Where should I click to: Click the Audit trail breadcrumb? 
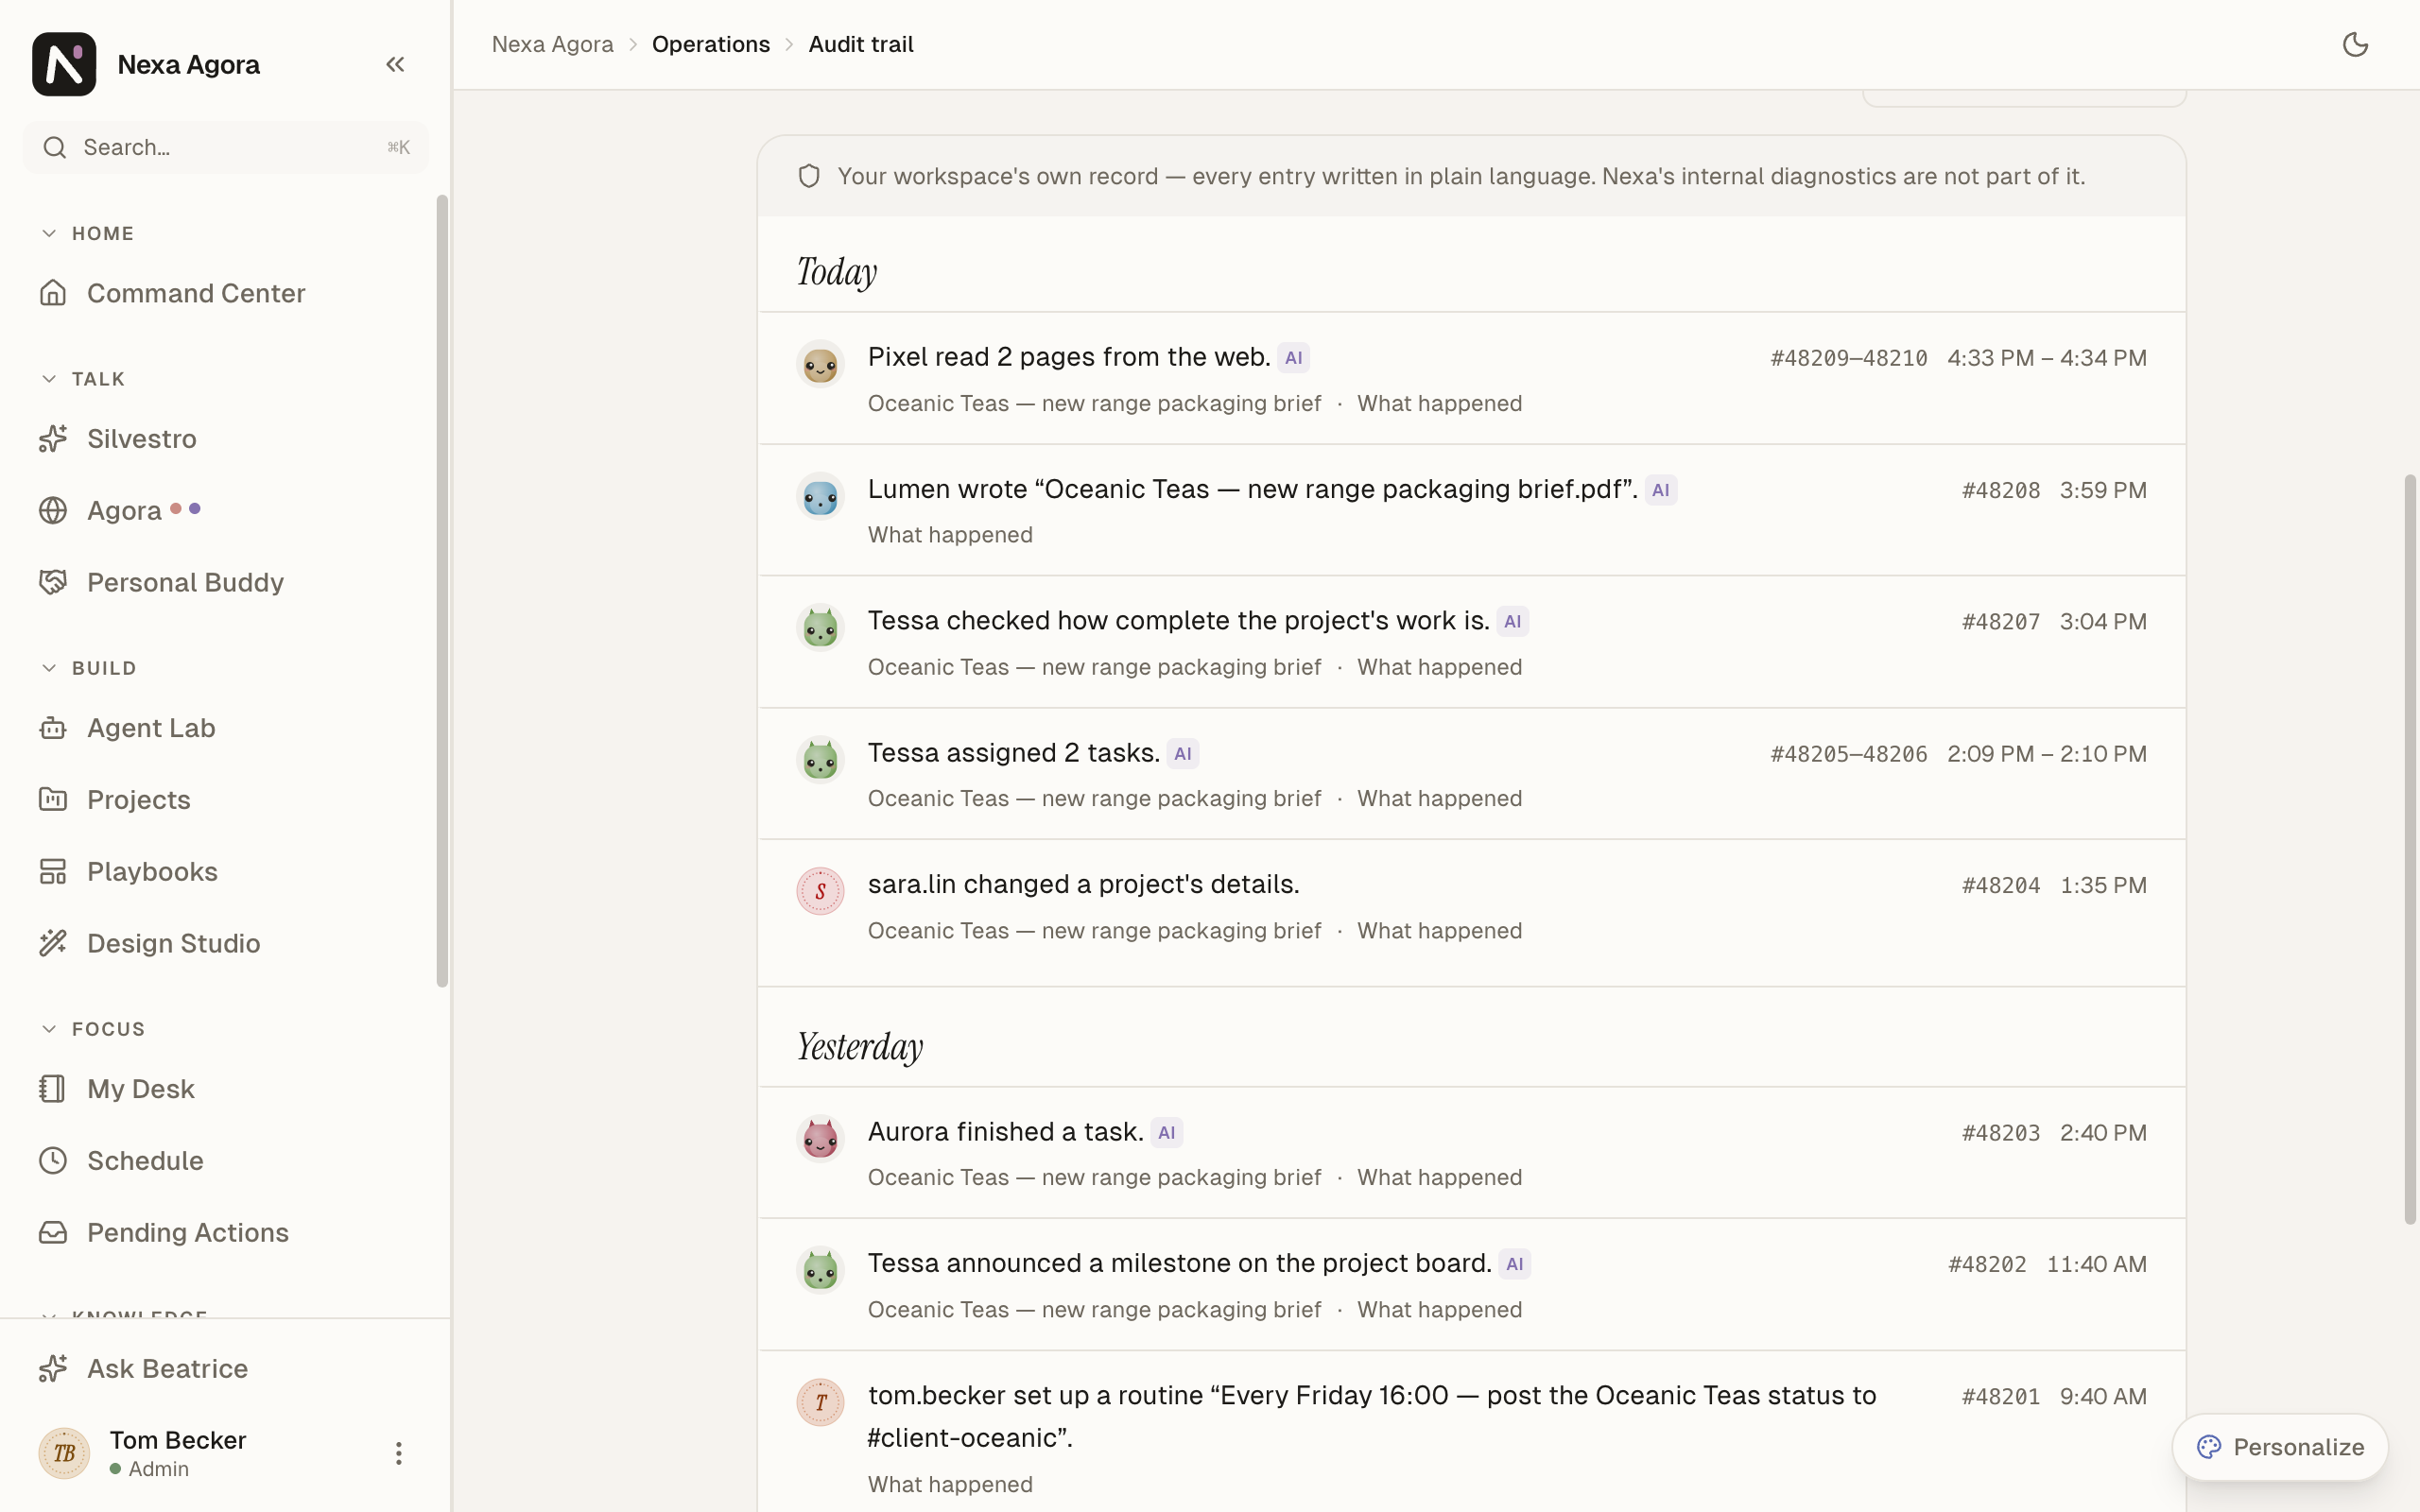pyautogui.click(x=861, y=44)
